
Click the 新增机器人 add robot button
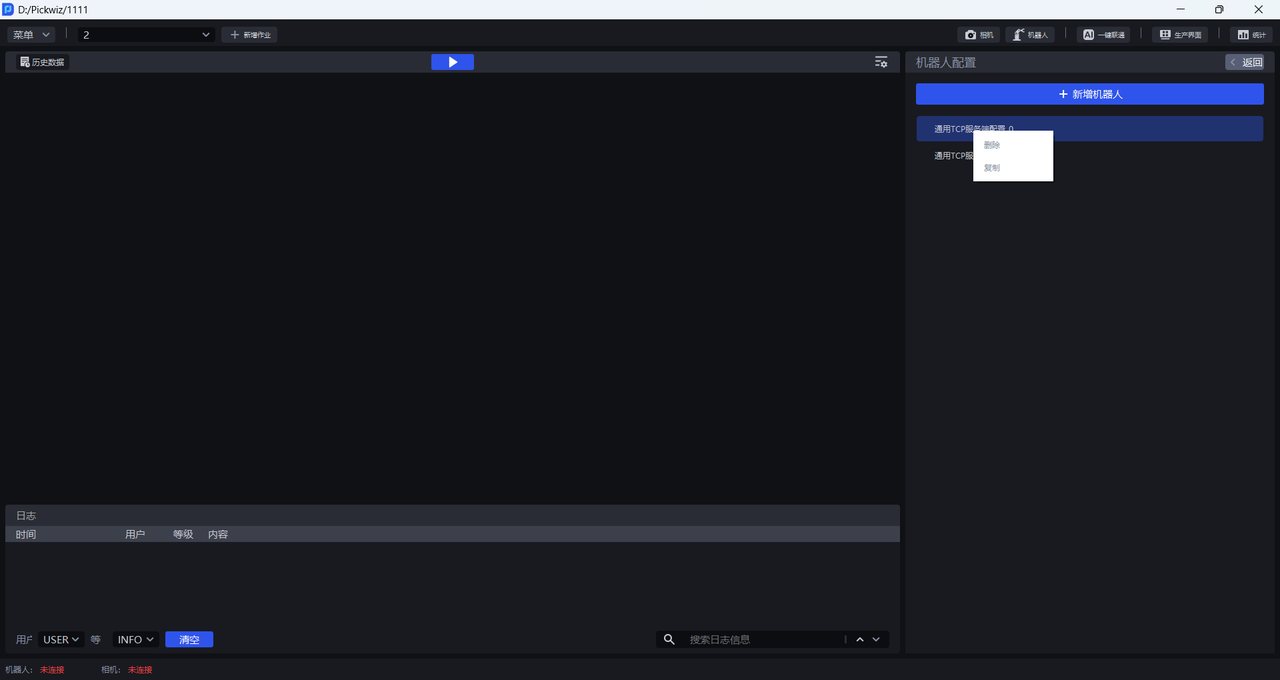coord(1090,94)
